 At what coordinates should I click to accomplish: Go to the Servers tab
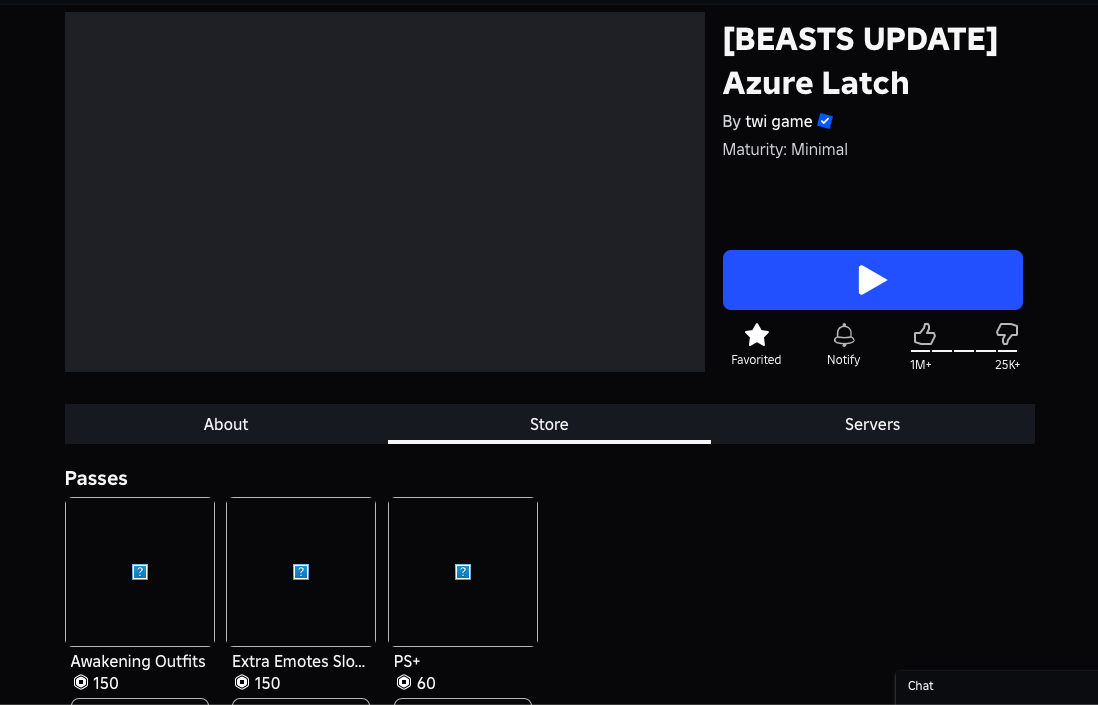pos(872,424)
